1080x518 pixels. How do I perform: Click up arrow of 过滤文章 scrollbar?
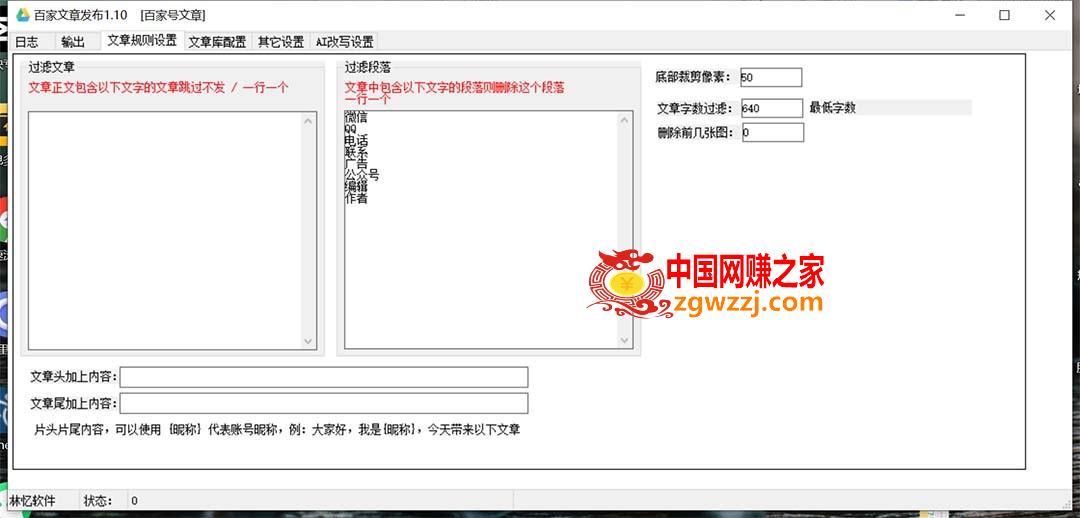click(309, 121)
